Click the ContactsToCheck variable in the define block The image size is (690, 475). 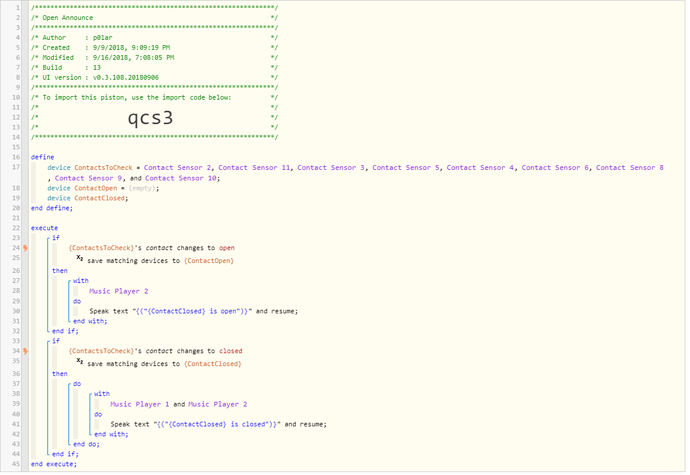[x=103, y=167]
